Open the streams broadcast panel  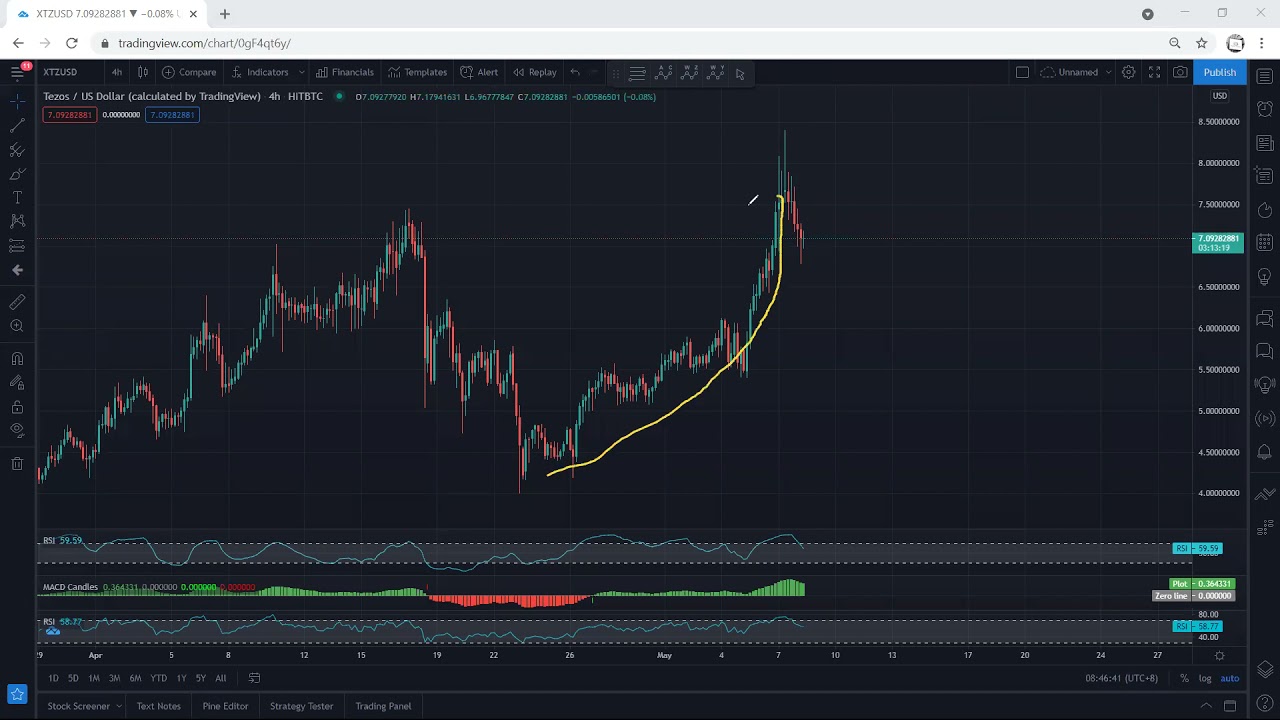click(x=1265, y=418)
